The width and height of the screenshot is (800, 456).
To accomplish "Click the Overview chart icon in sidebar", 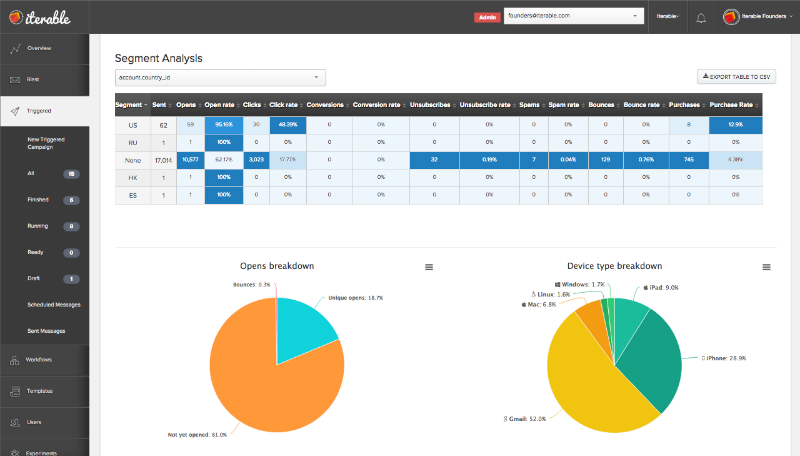I will (x=14, y=48).
